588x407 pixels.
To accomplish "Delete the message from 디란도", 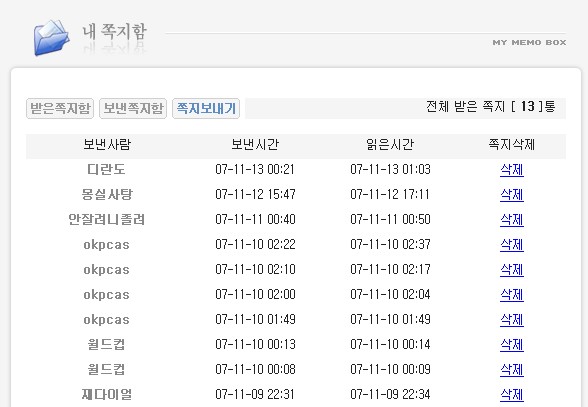I will click(512, 170).
